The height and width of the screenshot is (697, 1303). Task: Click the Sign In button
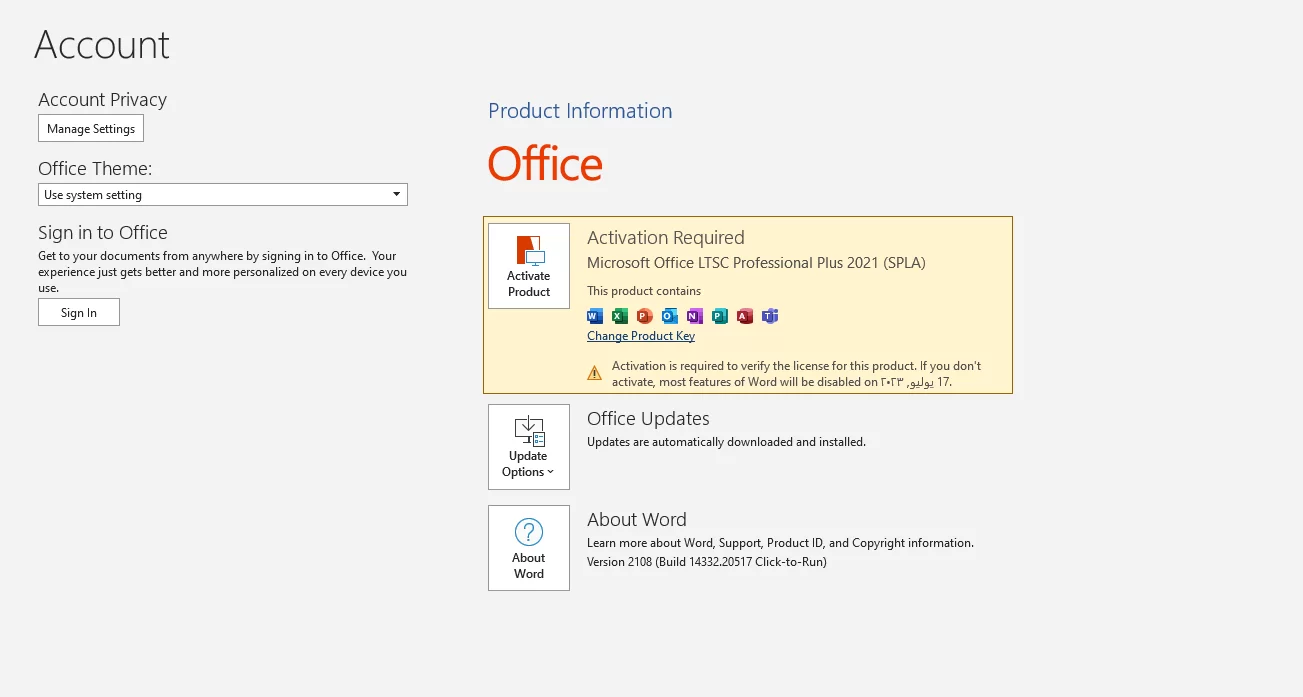pos(79,312)
